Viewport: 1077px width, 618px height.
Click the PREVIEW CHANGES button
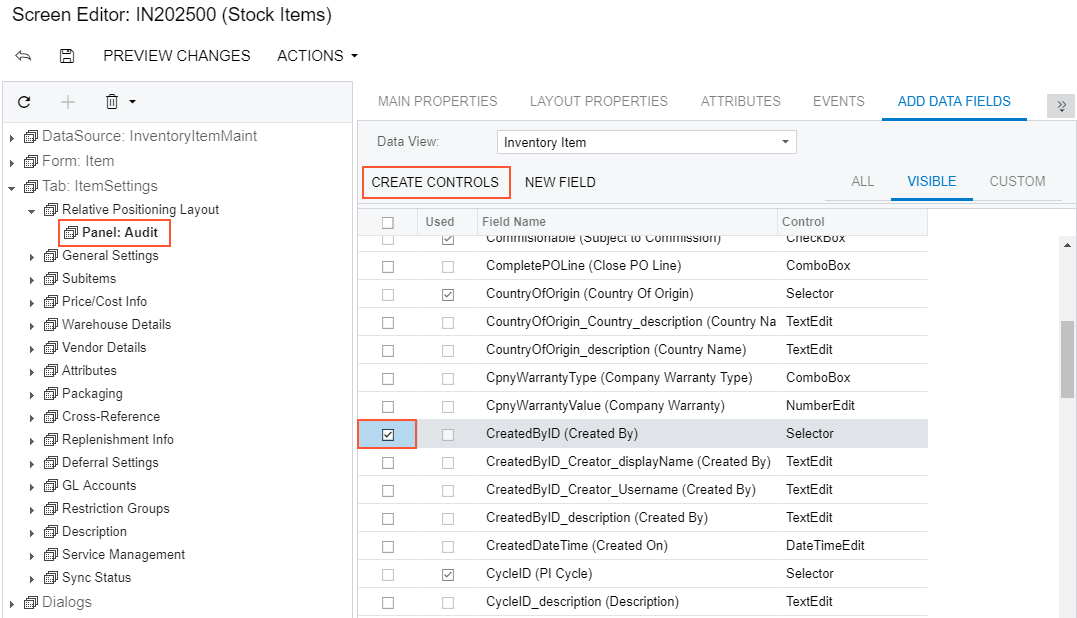[x=177, y=56]
